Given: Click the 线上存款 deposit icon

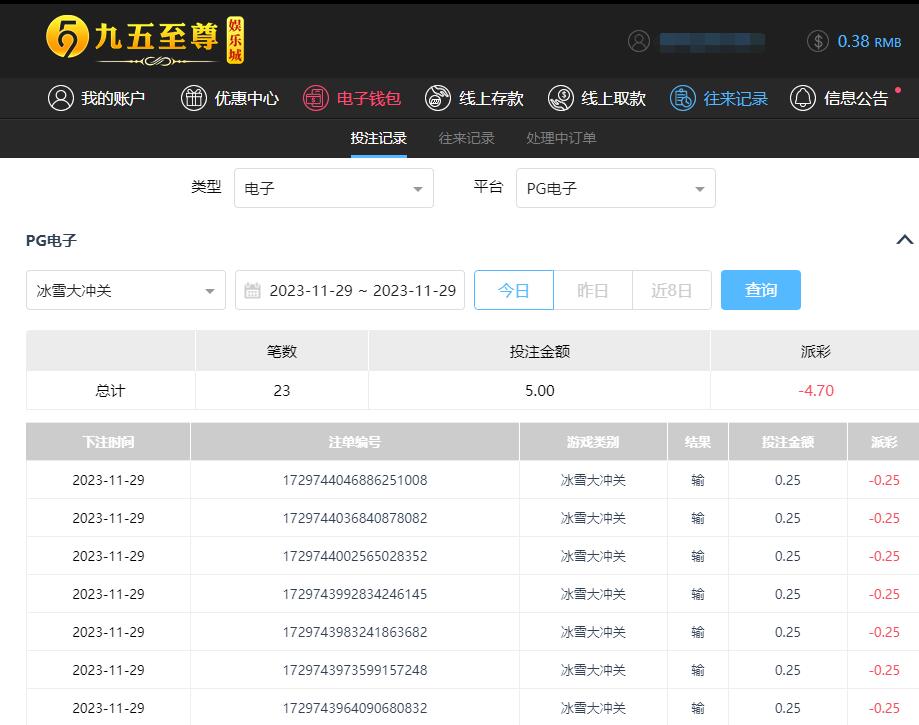Looking at the screenshot, I should tap(438, 98).
